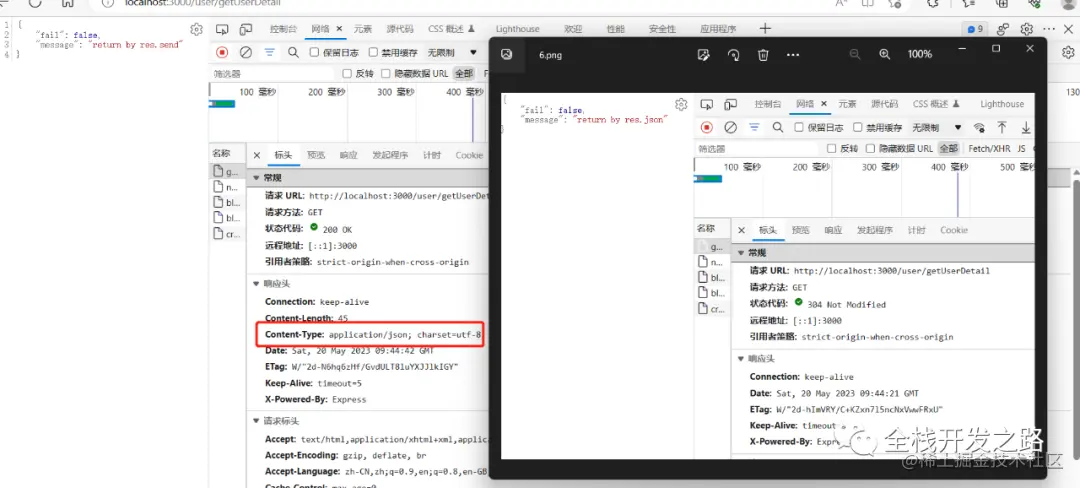Open the 性能 tab in browser DevTools
This screenshot has height=488, width=1080.
coord(615,29)
